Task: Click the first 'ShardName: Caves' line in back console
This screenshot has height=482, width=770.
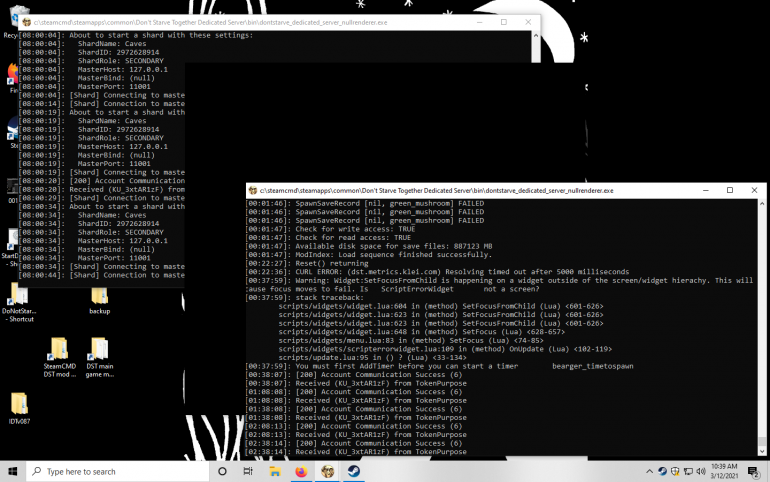Action: [x=82, y=44]
